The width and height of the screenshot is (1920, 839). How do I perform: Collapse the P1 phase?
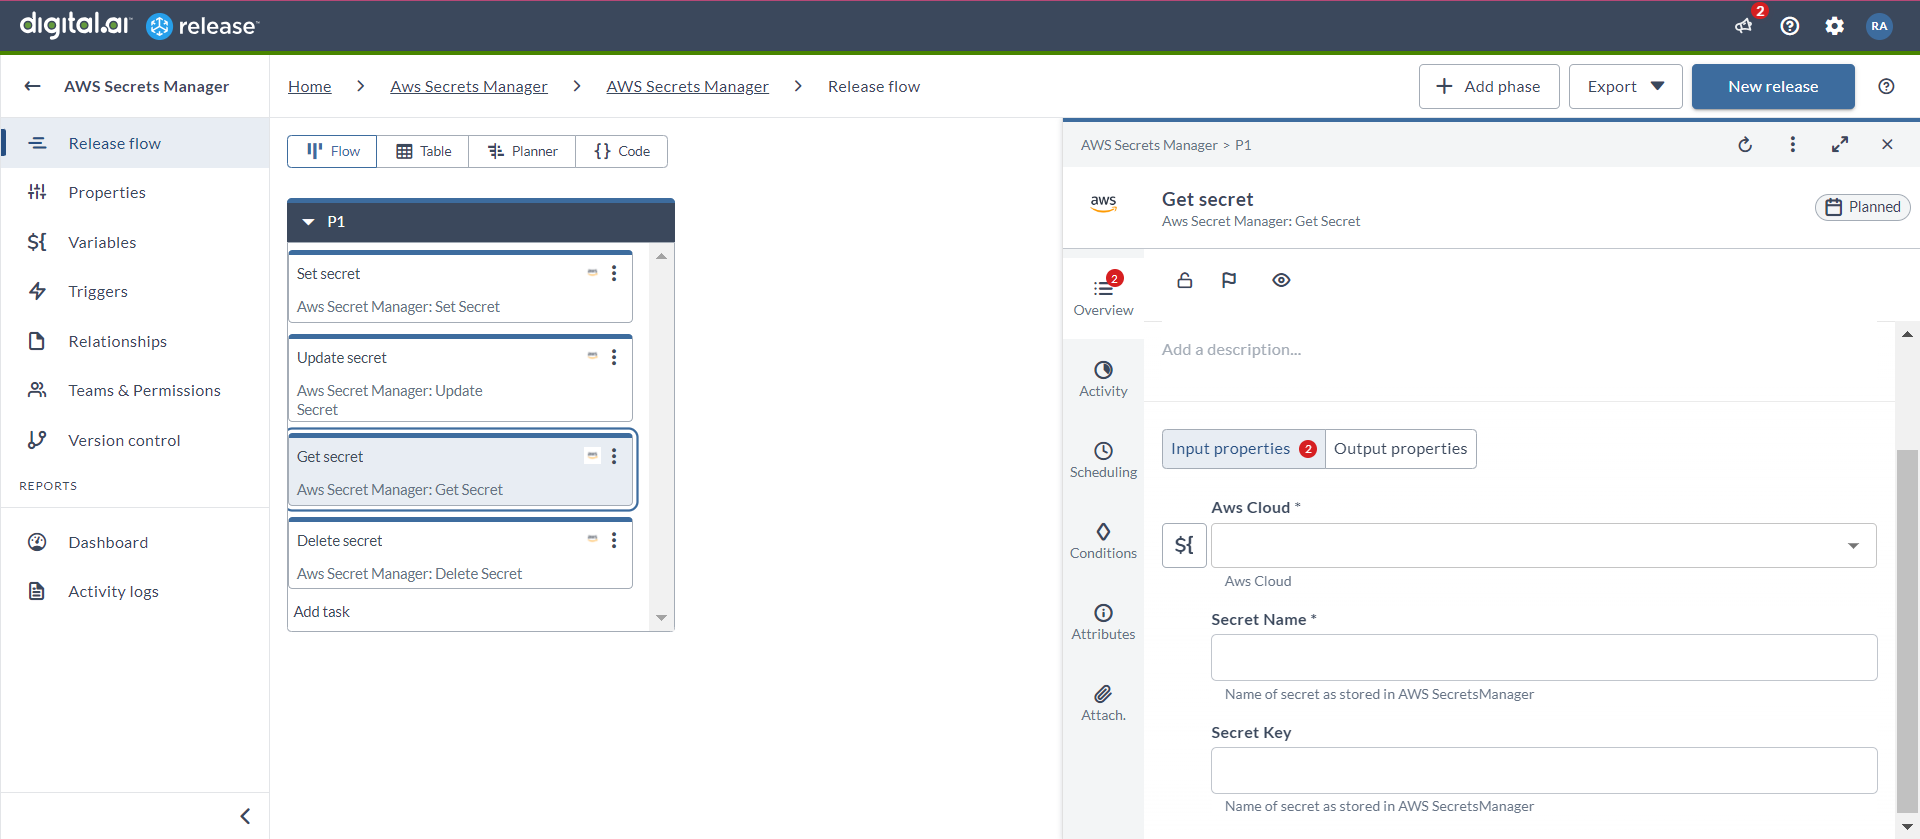click(x=309, y=222)
